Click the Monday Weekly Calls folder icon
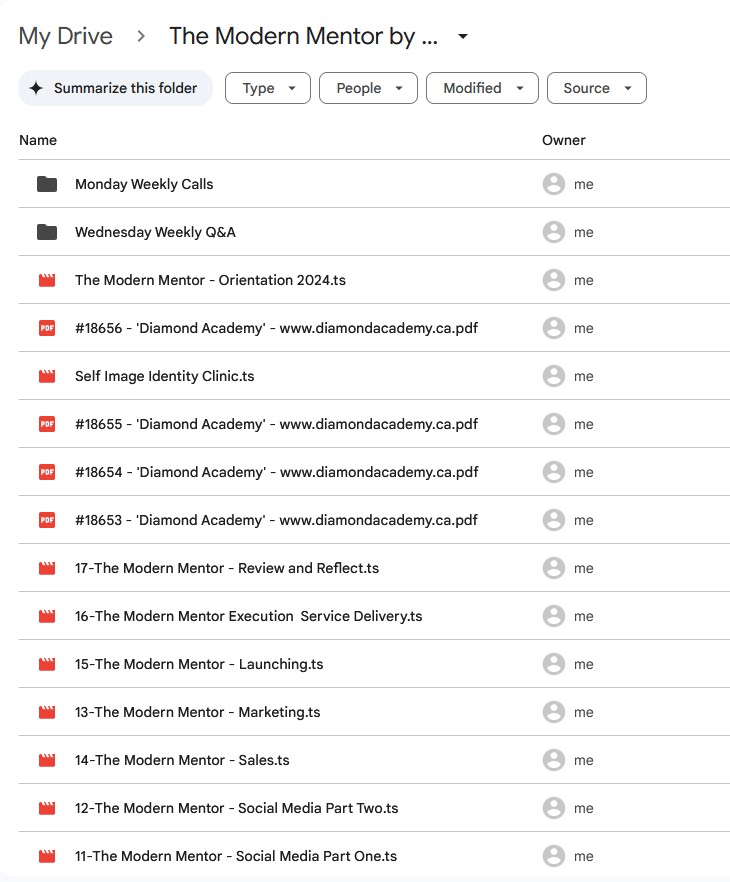 pyautogui.click(x=47, y=184)
